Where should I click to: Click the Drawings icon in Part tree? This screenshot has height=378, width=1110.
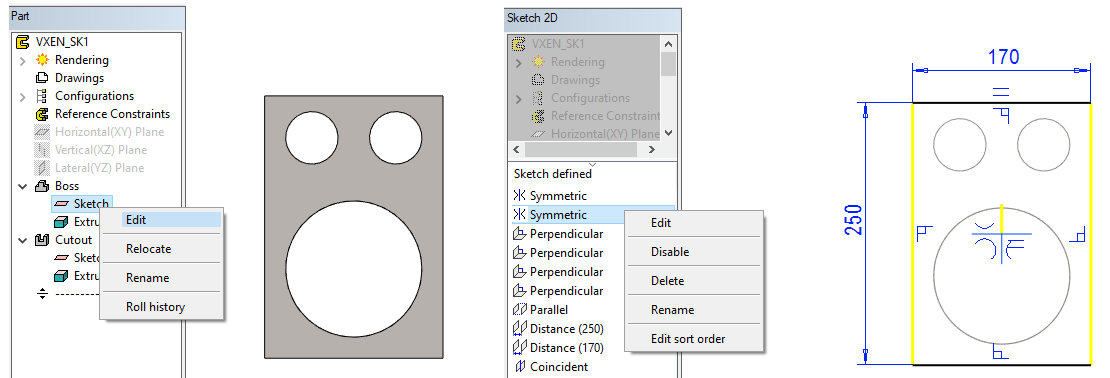[x=42, y=78]
